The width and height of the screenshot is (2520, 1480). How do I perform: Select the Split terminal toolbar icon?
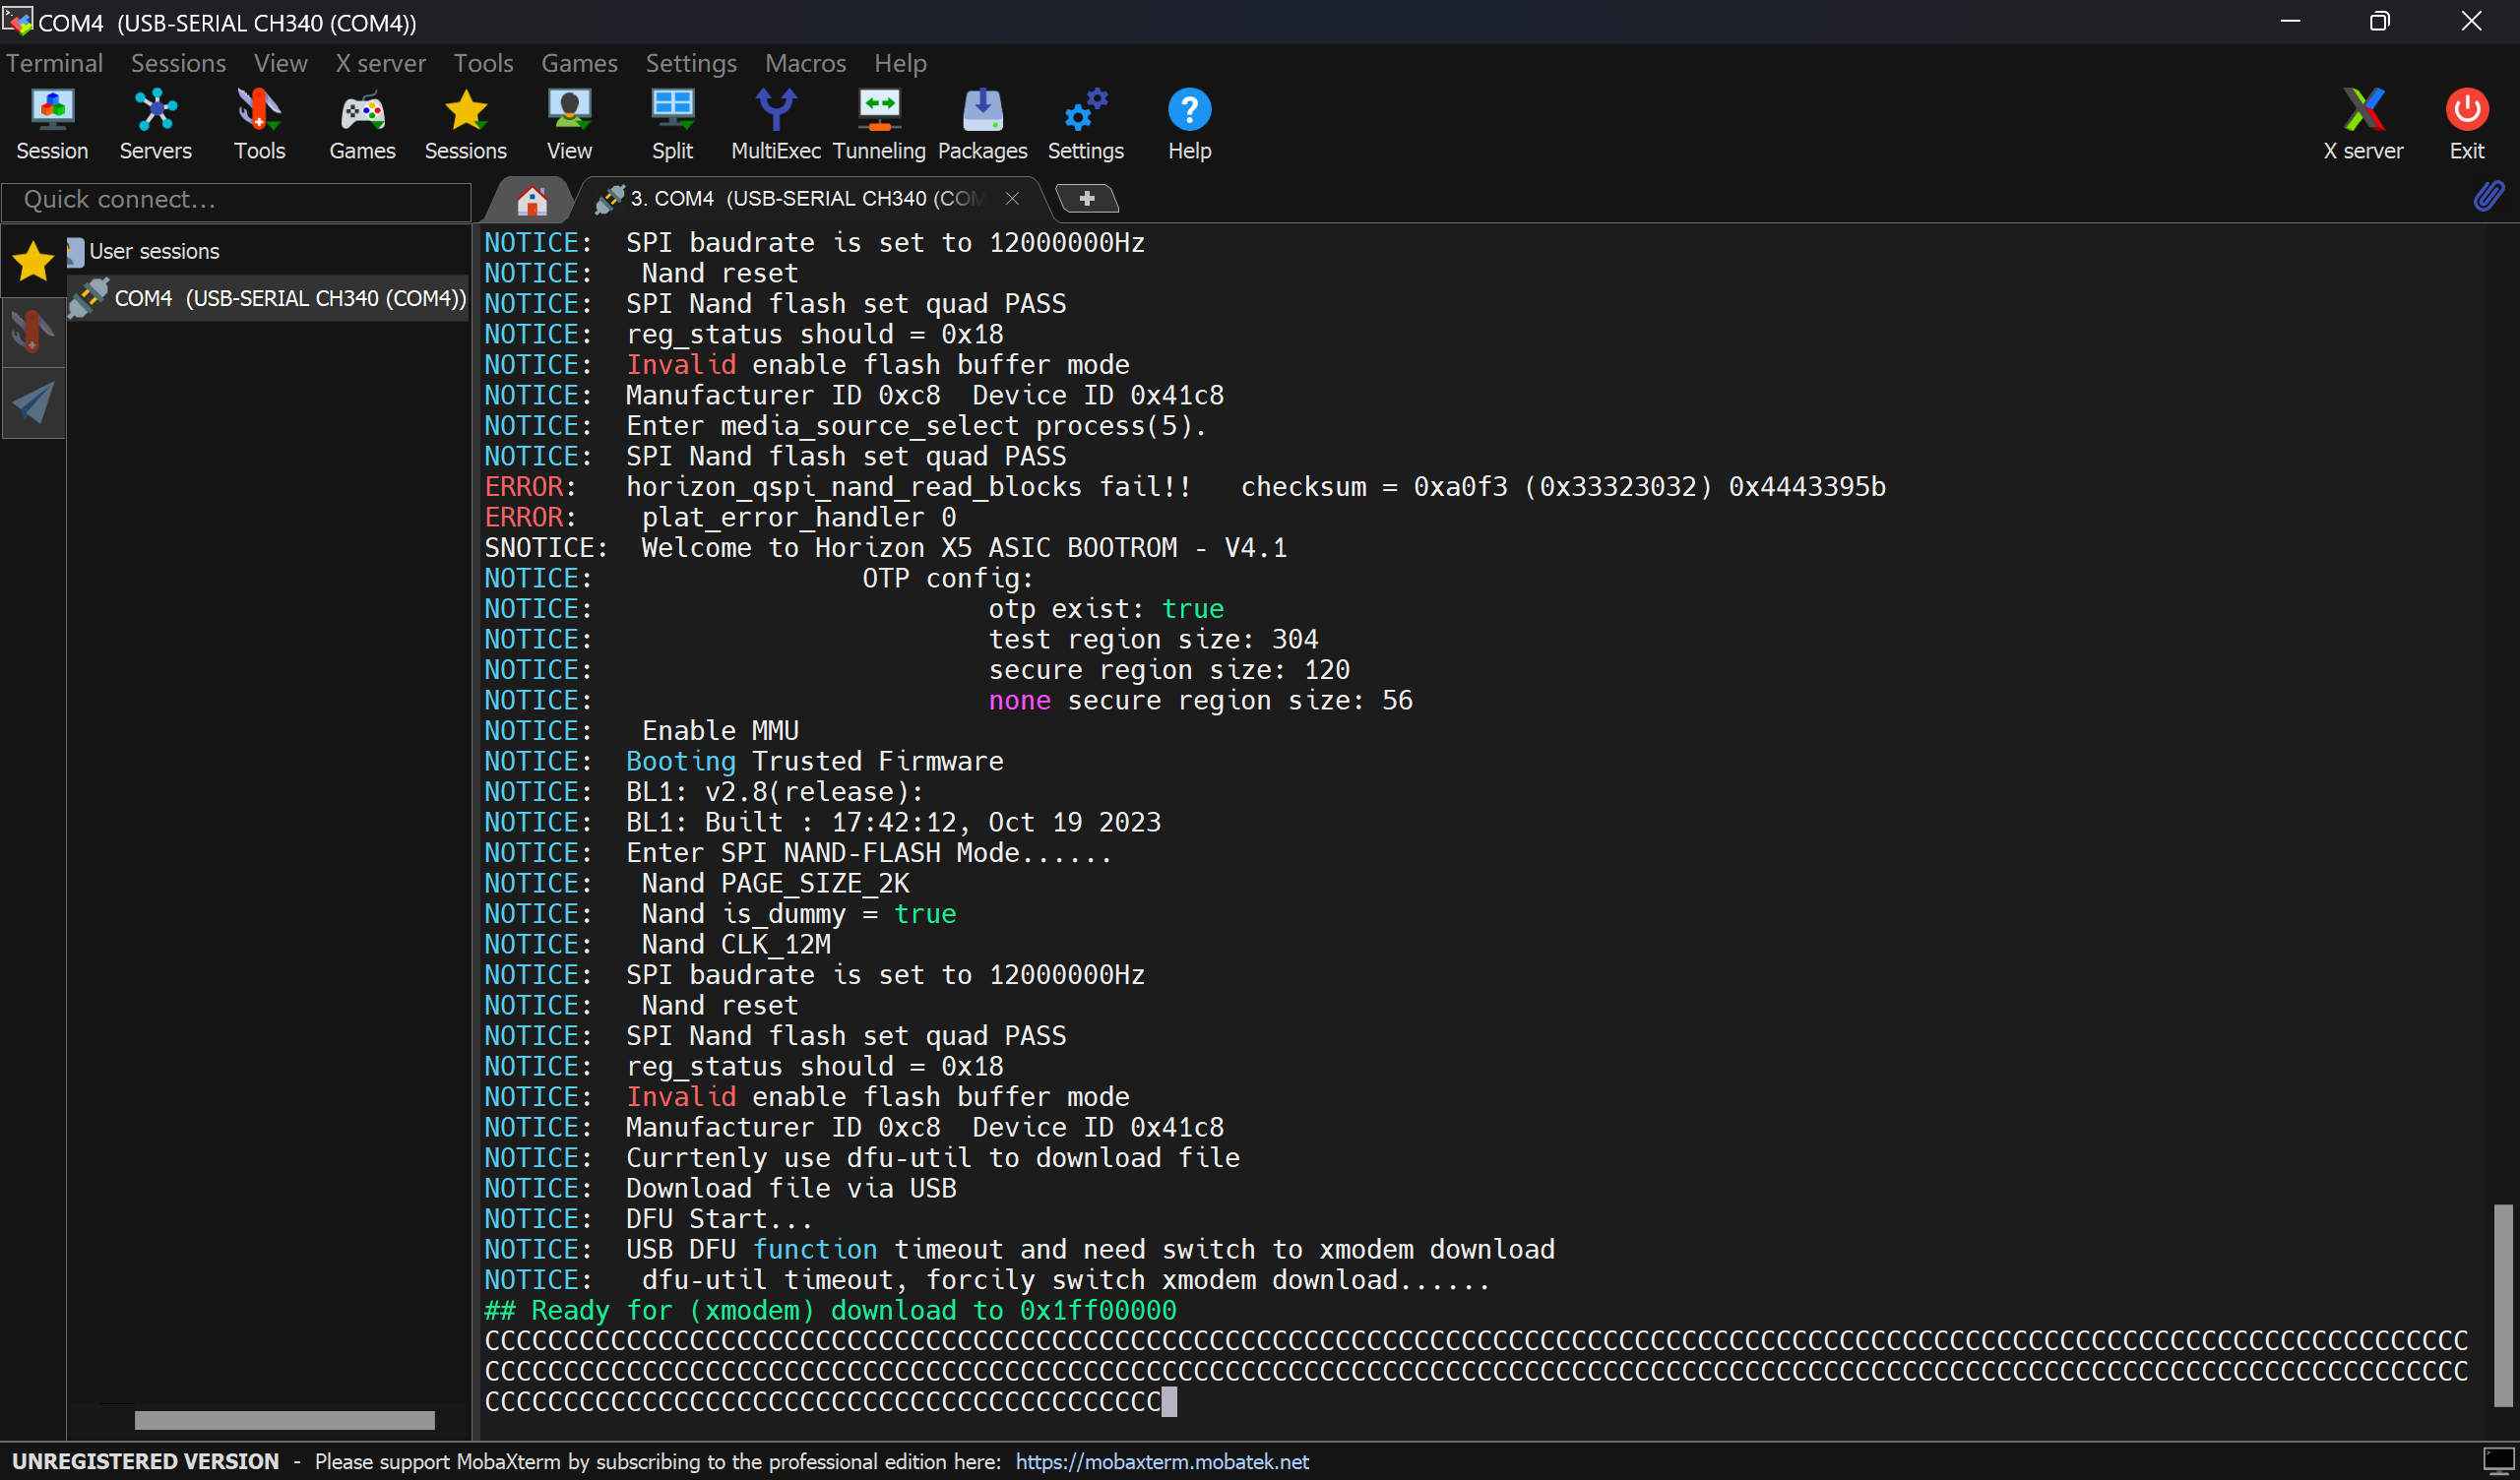pyautogui.click(x=672, y=124)
